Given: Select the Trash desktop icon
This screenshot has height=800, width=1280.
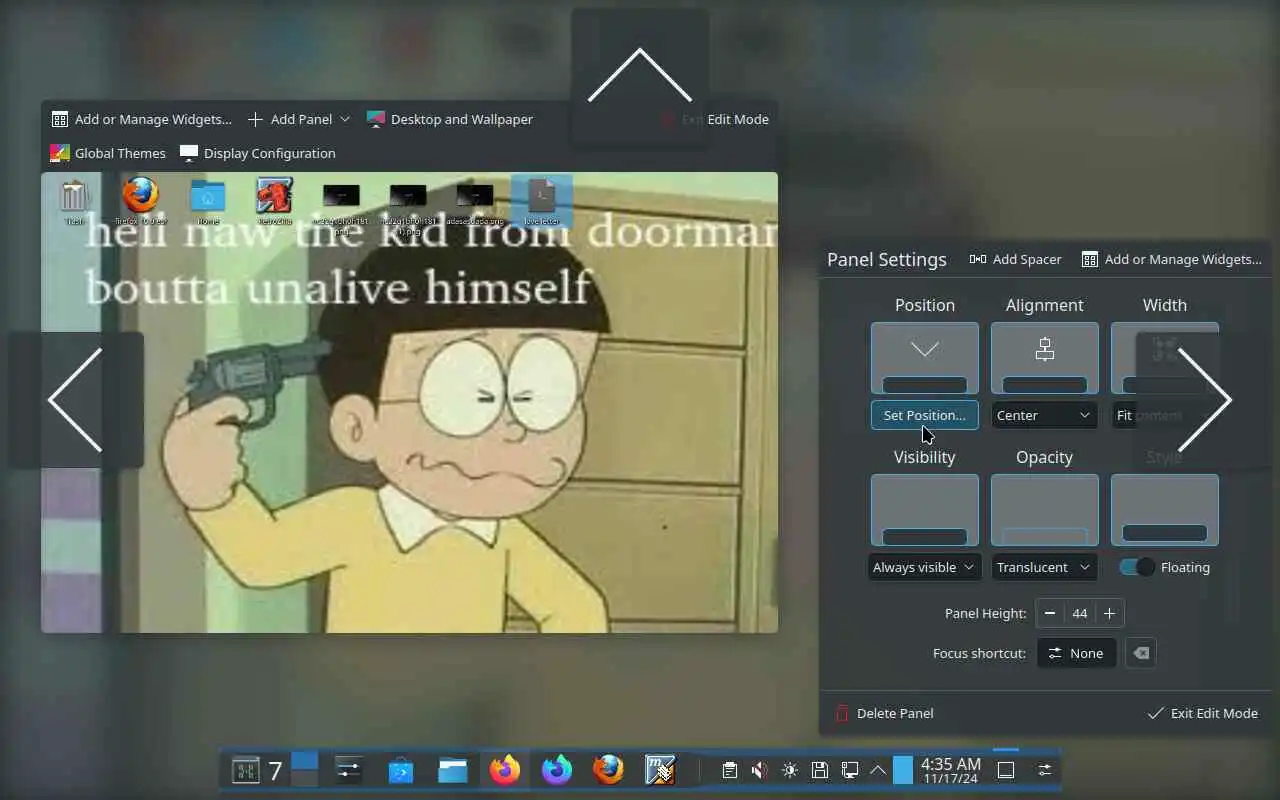Looking at the screenshot, I should (x=75, y=201).
